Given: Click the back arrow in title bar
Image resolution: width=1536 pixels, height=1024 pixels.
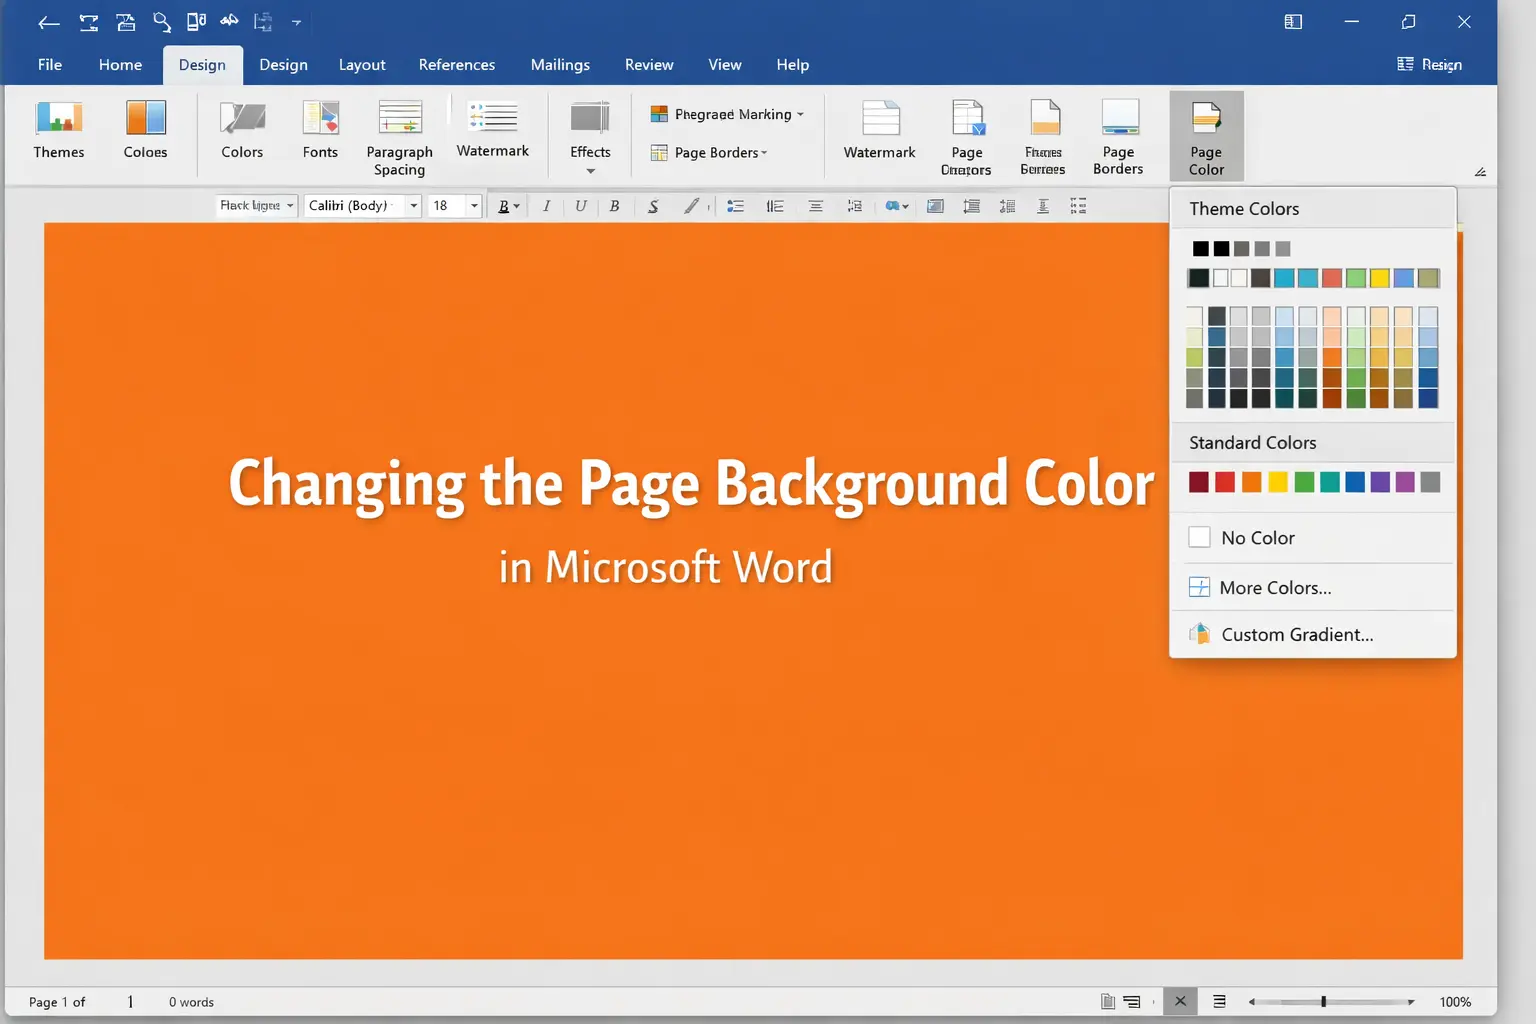Looking at the screenshot, I should click(48, 22).
